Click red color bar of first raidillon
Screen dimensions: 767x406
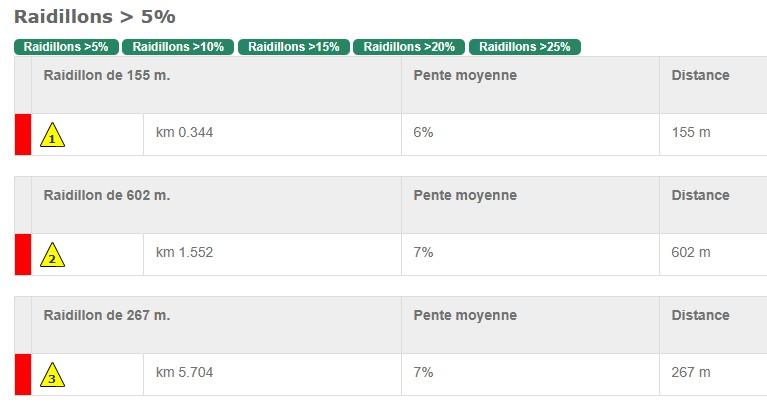click(x=23, y=134)
